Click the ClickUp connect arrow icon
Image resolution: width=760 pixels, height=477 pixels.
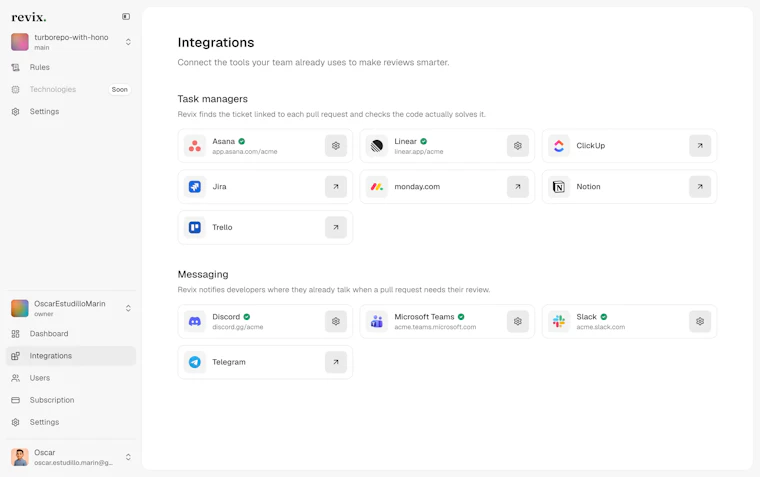click(700, 145)
